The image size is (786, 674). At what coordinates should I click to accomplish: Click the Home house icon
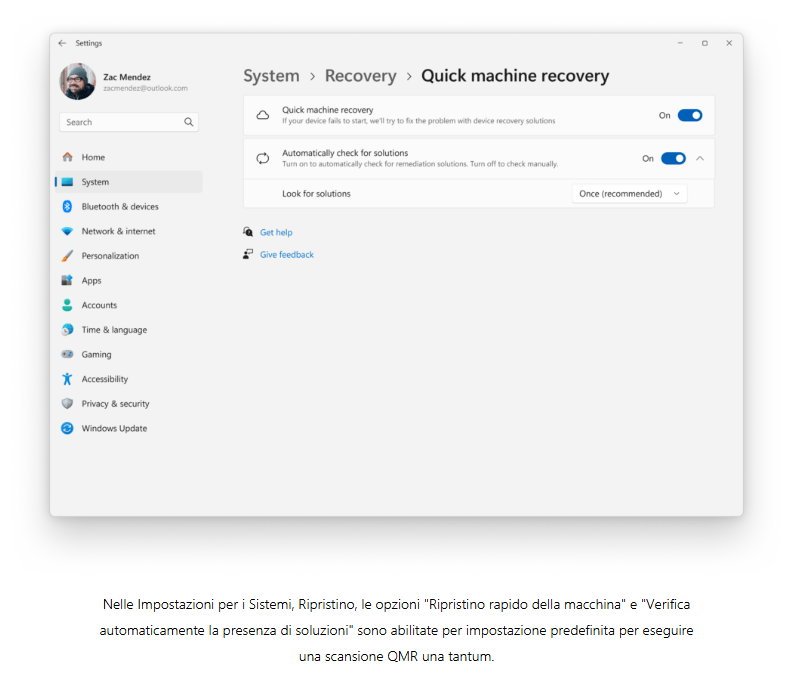67,157
